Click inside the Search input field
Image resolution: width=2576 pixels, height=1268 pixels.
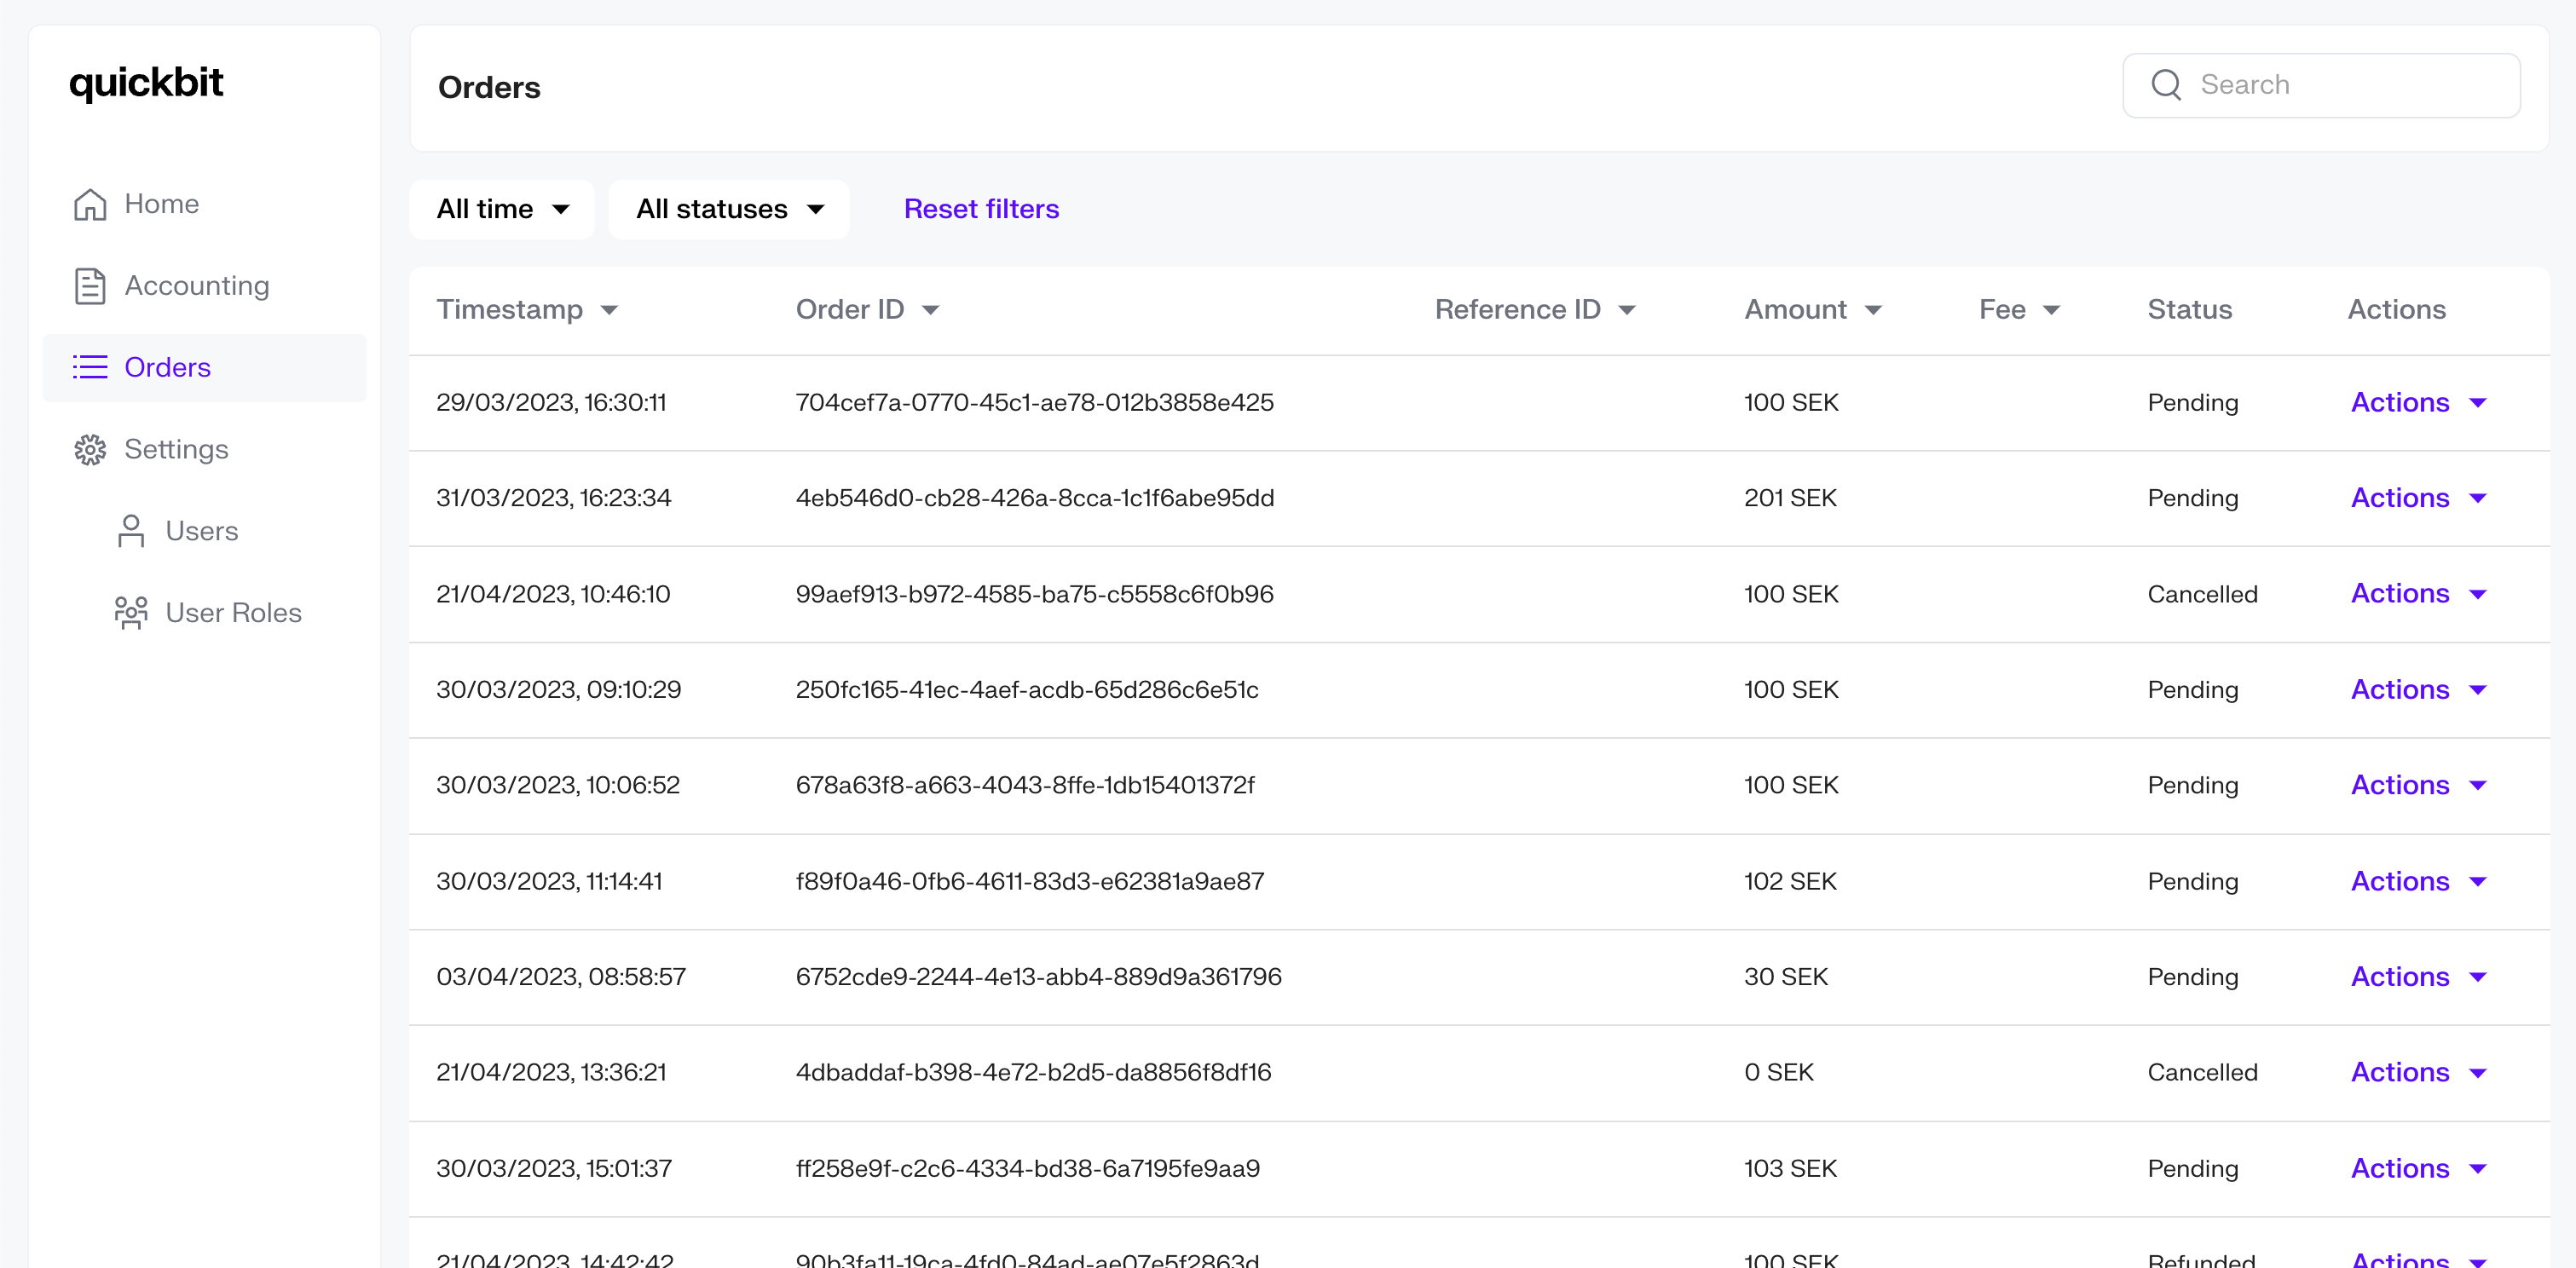[2330, 85]
